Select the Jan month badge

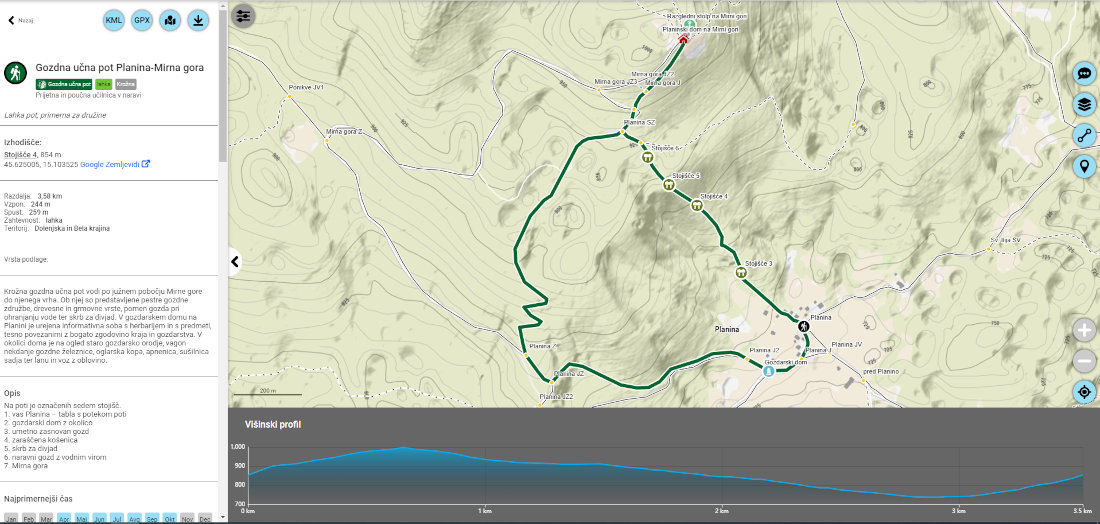(x=11, y=518)
